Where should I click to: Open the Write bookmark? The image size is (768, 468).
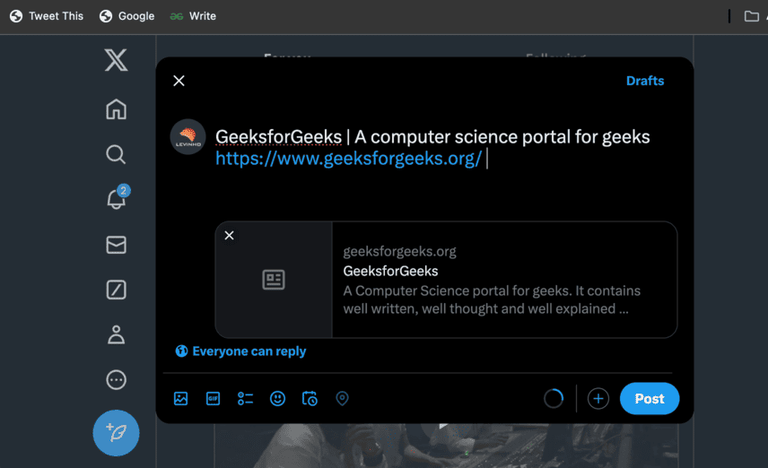tap(193, 16)
